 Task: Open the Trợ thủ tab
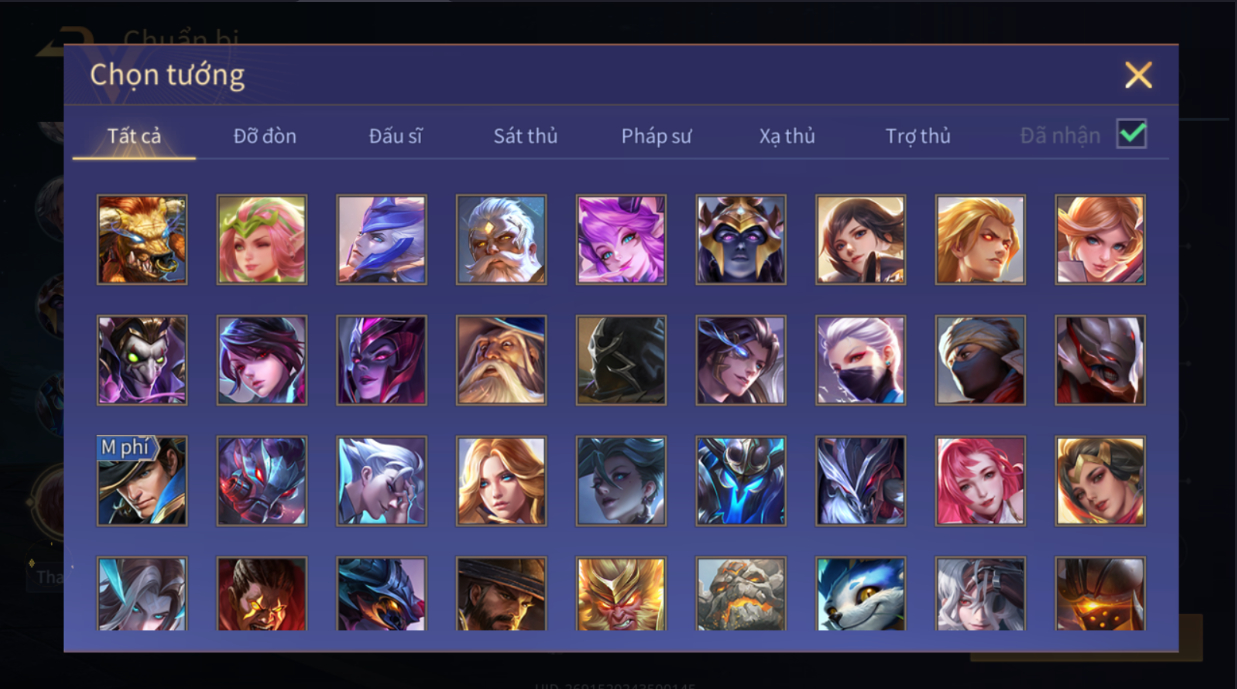(918, 136)
